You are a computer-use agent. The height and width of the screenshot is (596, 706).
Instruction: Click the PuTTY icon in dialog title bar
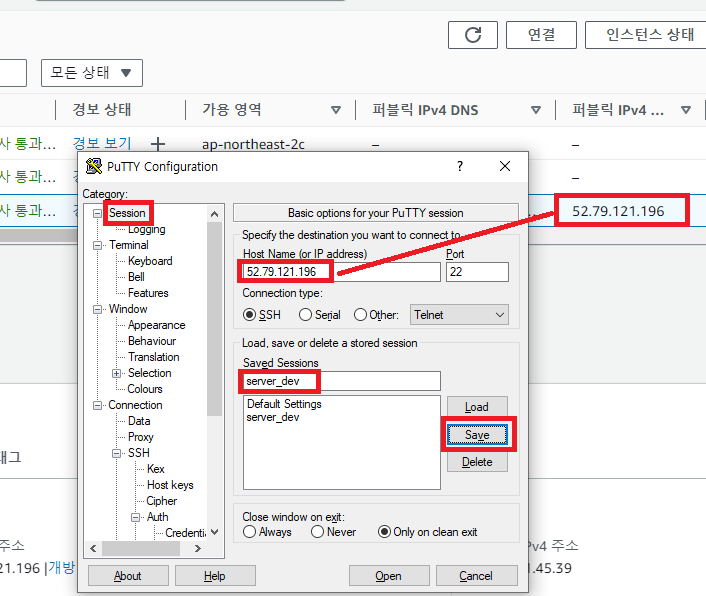point(94,166)
